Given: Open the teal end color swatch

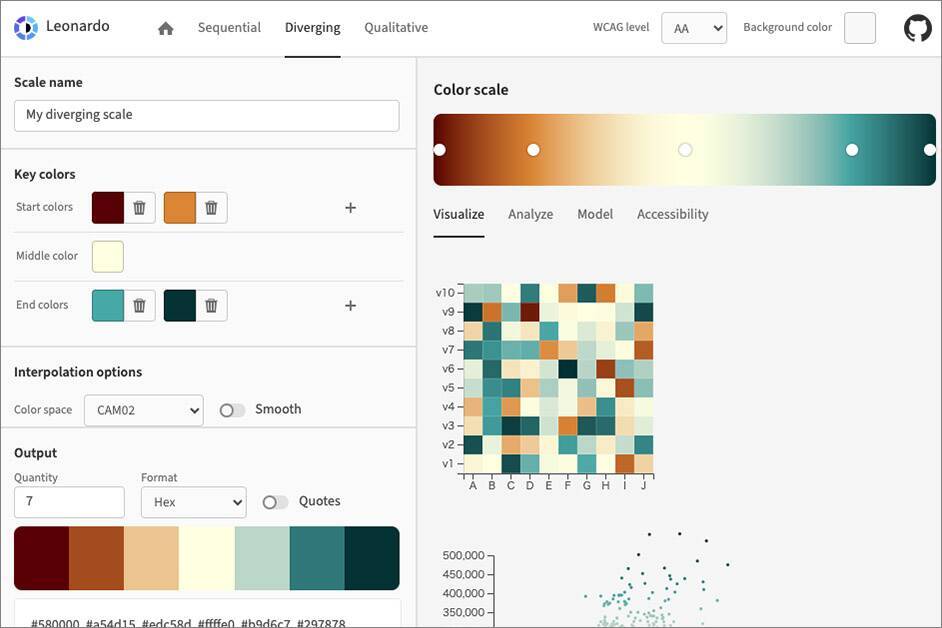Looking at the screenshot, I should pyautogui.click(x=108, y=305).
